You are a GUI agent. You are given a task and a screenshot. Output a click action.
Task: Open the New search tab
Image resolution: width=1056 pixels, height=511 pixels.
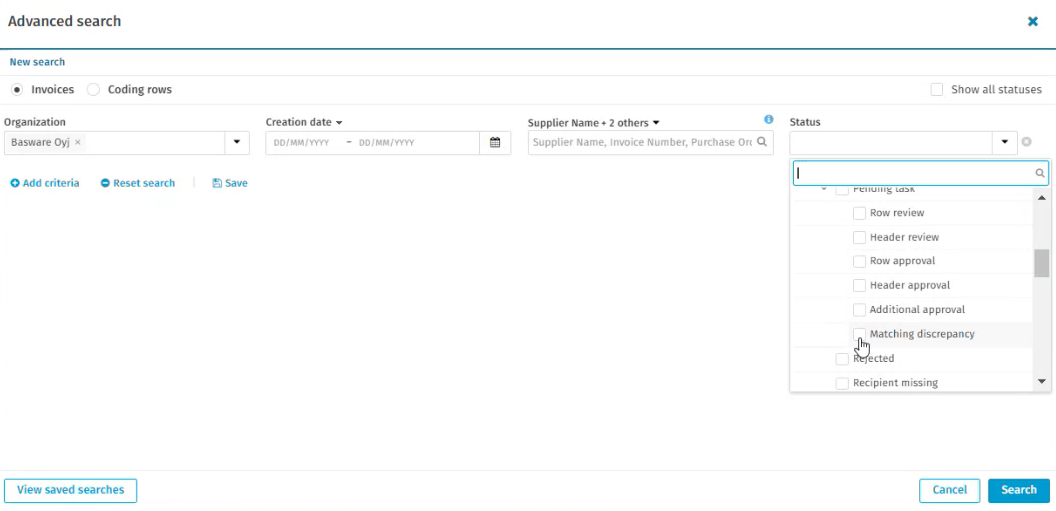pyautogui.click(x=37, y=62)
